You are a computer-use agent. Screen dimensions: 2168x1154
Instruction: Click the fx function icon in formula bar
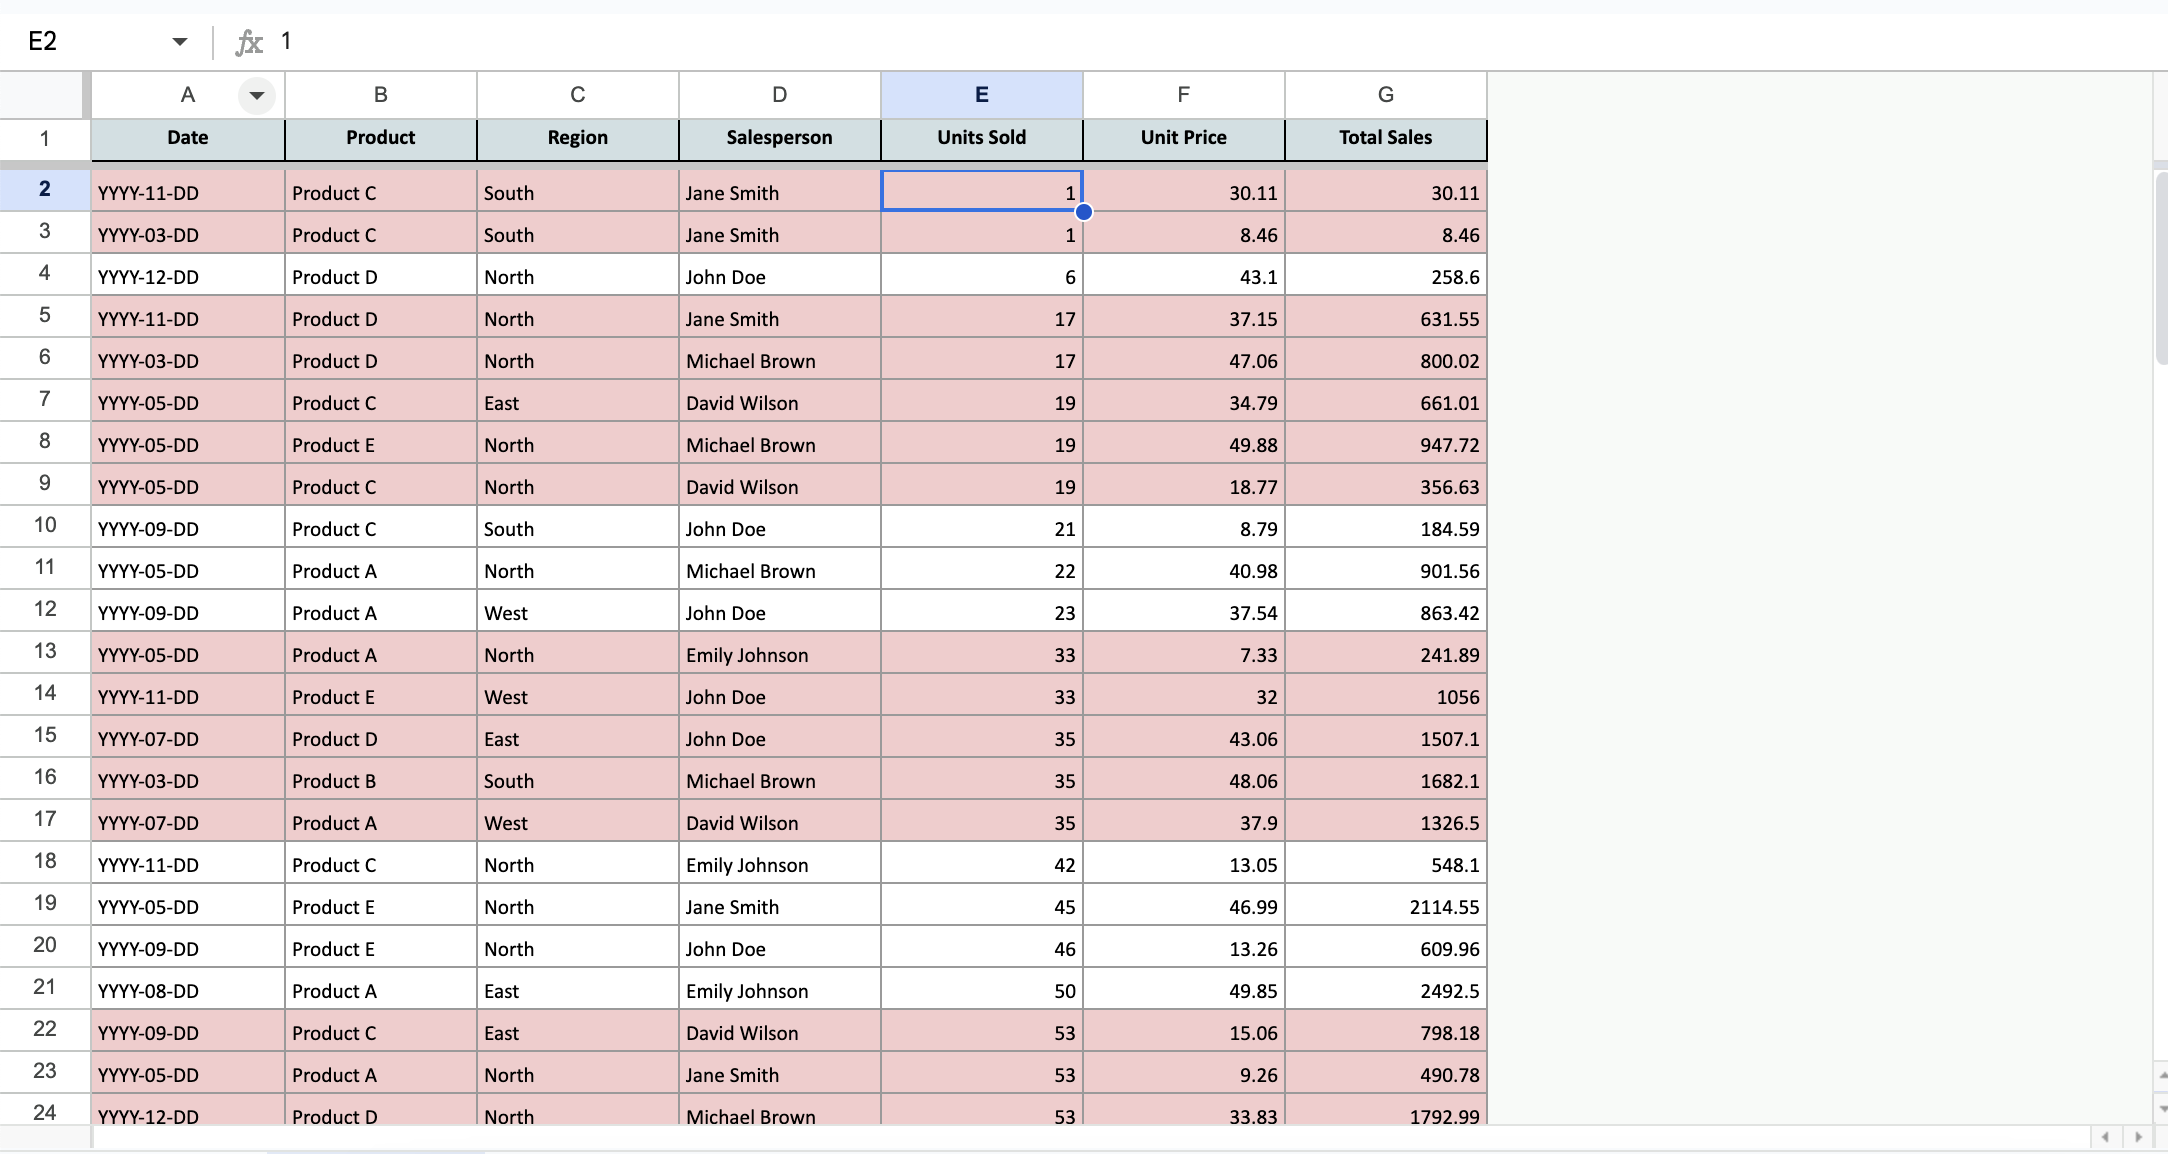(x=248, y=42)
